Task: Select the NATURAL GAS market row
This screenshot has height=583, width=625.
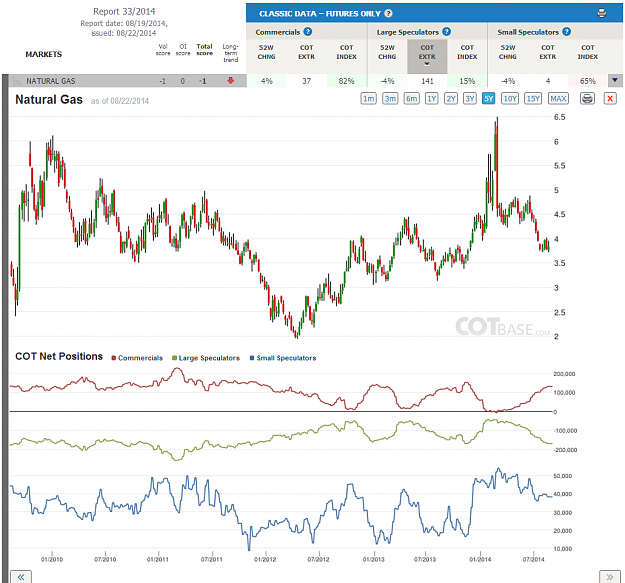Action: (x=128, y=81)
